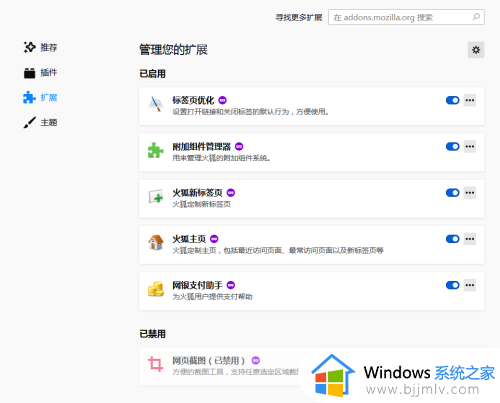Disable the 标签页优化 extension toggle

coord(452,100)
